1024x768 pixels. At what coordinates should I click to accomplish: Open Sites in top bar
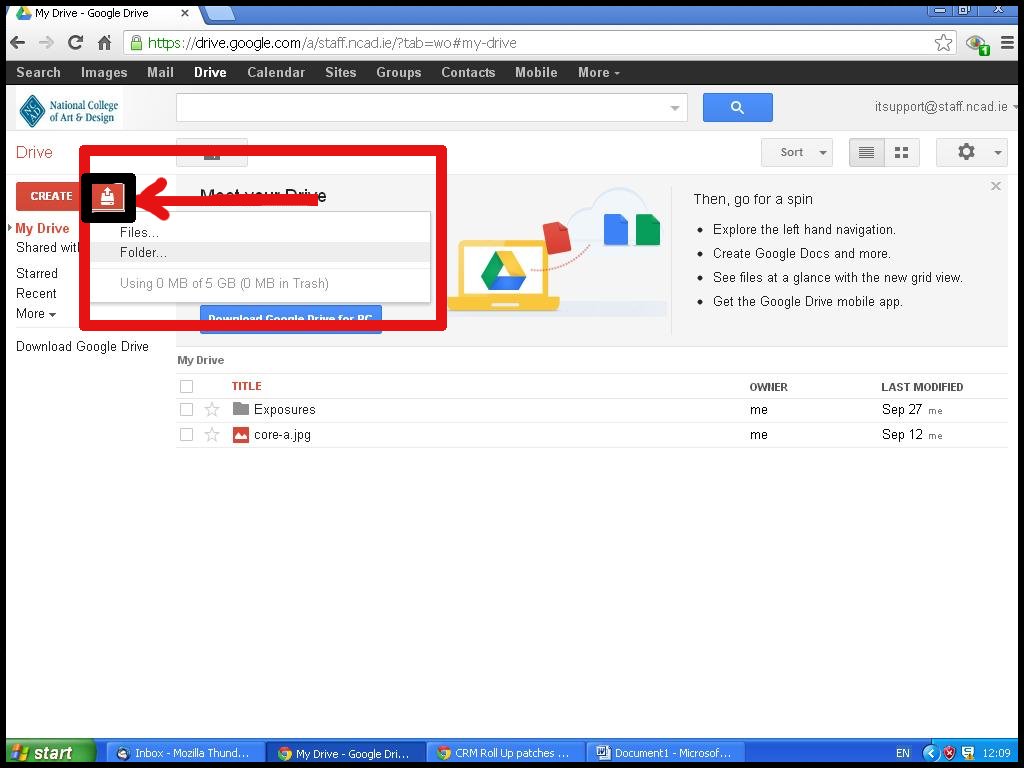click(341, 72)
